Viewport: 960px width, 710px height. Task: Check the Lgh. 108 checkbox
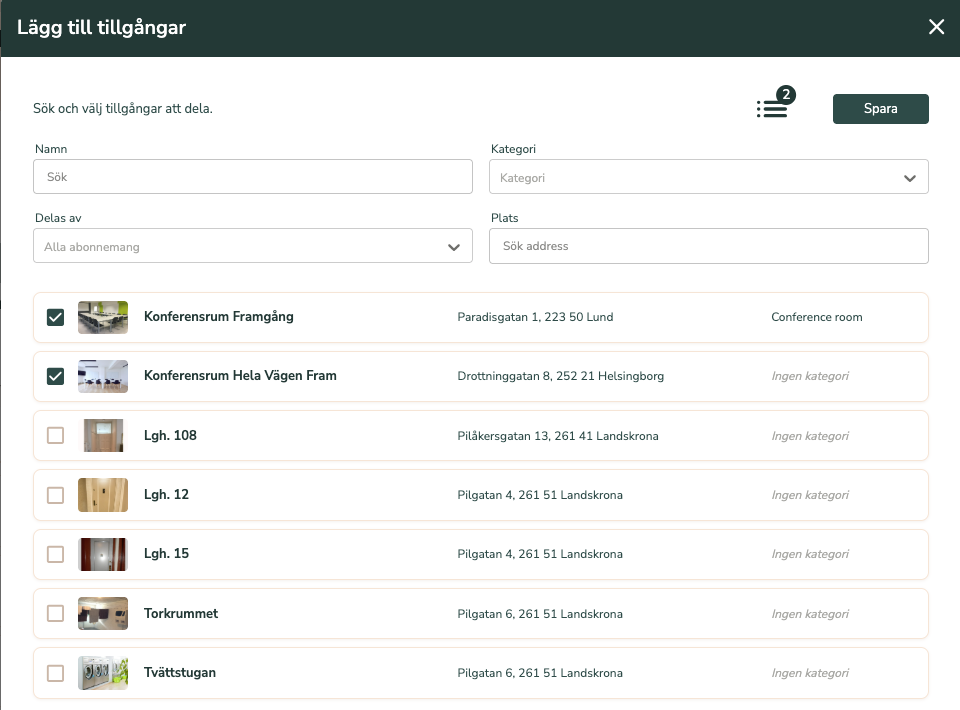(x=56, y=436)
